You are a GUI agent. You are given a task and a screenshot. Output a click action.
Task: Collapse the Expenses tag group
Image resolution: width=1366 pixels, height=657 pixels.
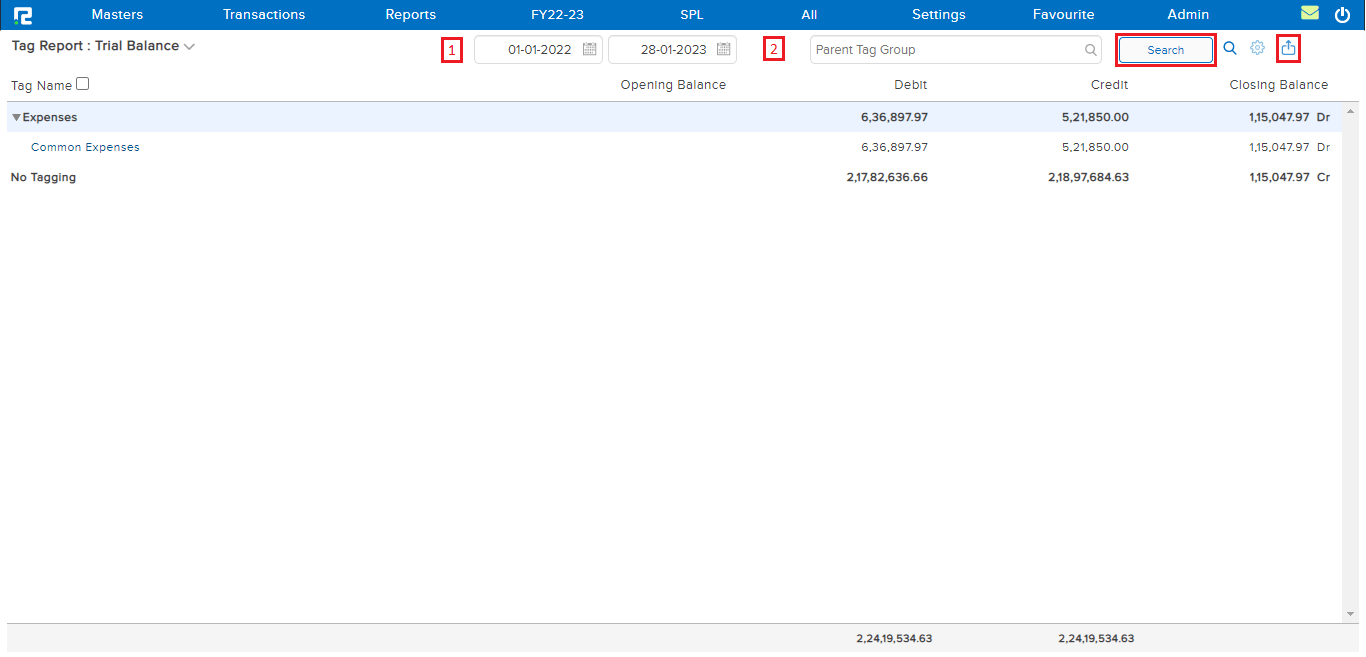coord(16,118)
